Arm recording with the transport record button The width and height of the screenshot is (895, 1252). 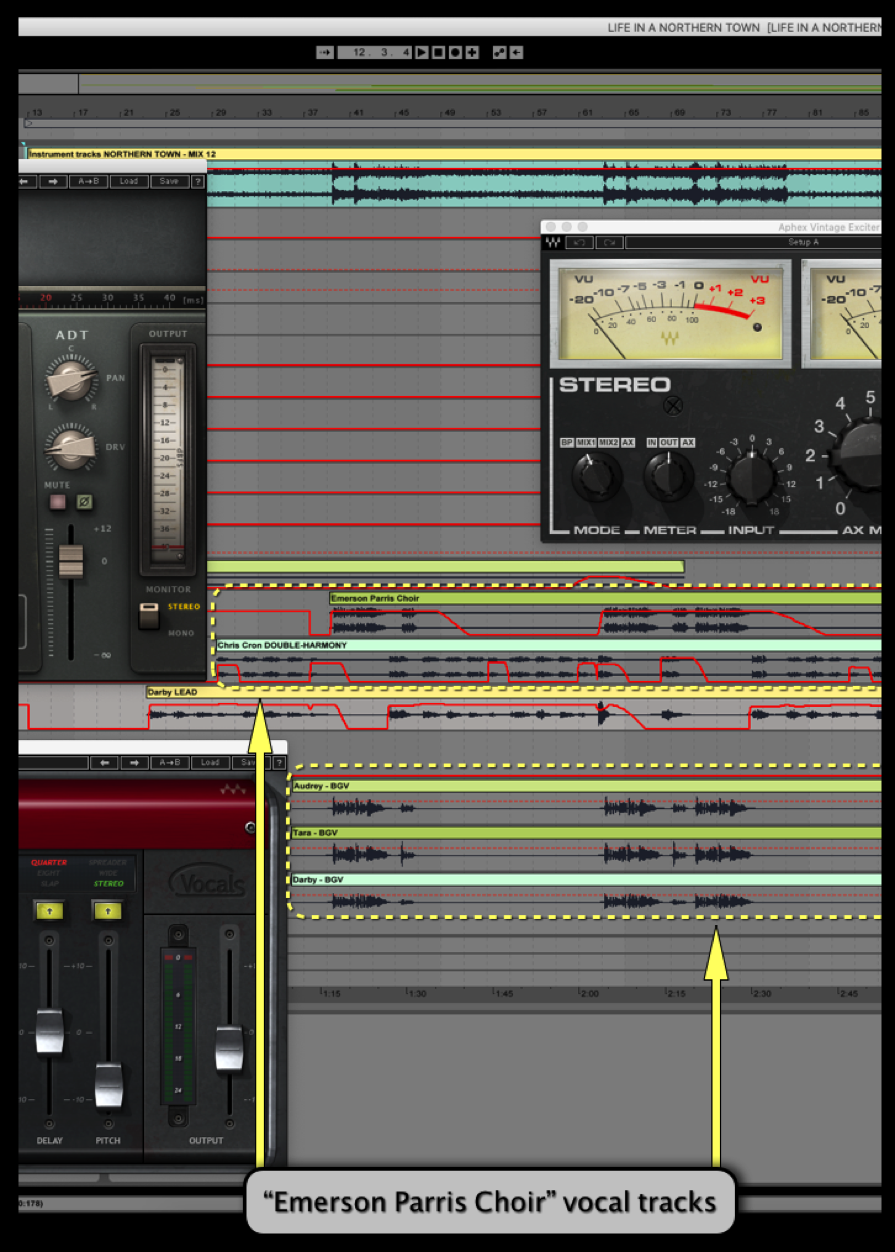[x=455, y=52]
